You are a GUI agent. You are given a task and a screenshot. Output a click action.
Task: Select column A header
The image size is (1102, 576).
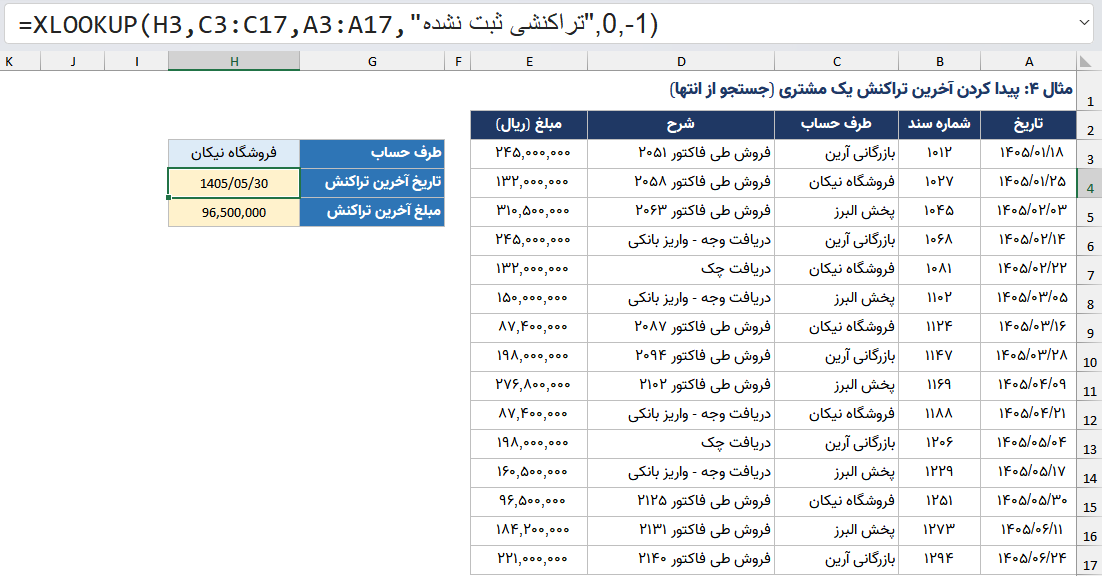(1028, 61)
